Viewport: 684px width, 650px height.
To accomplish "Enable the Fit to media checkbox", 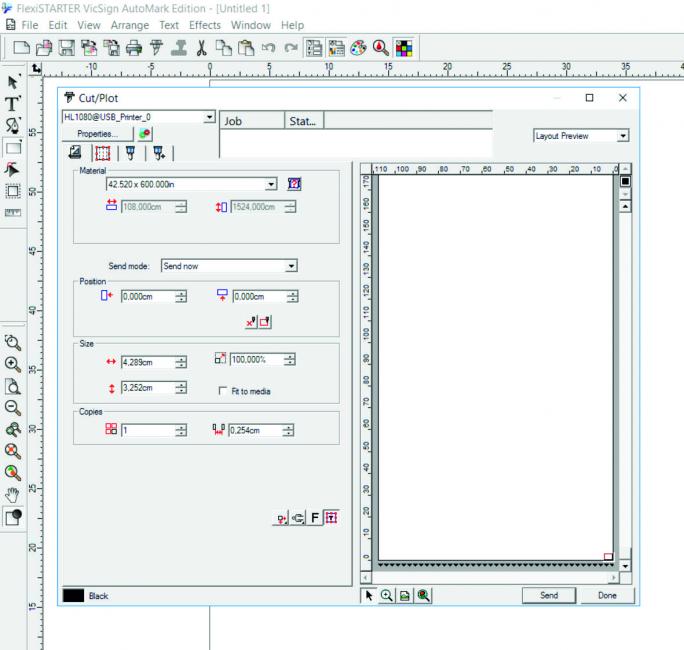I will 222,391.
